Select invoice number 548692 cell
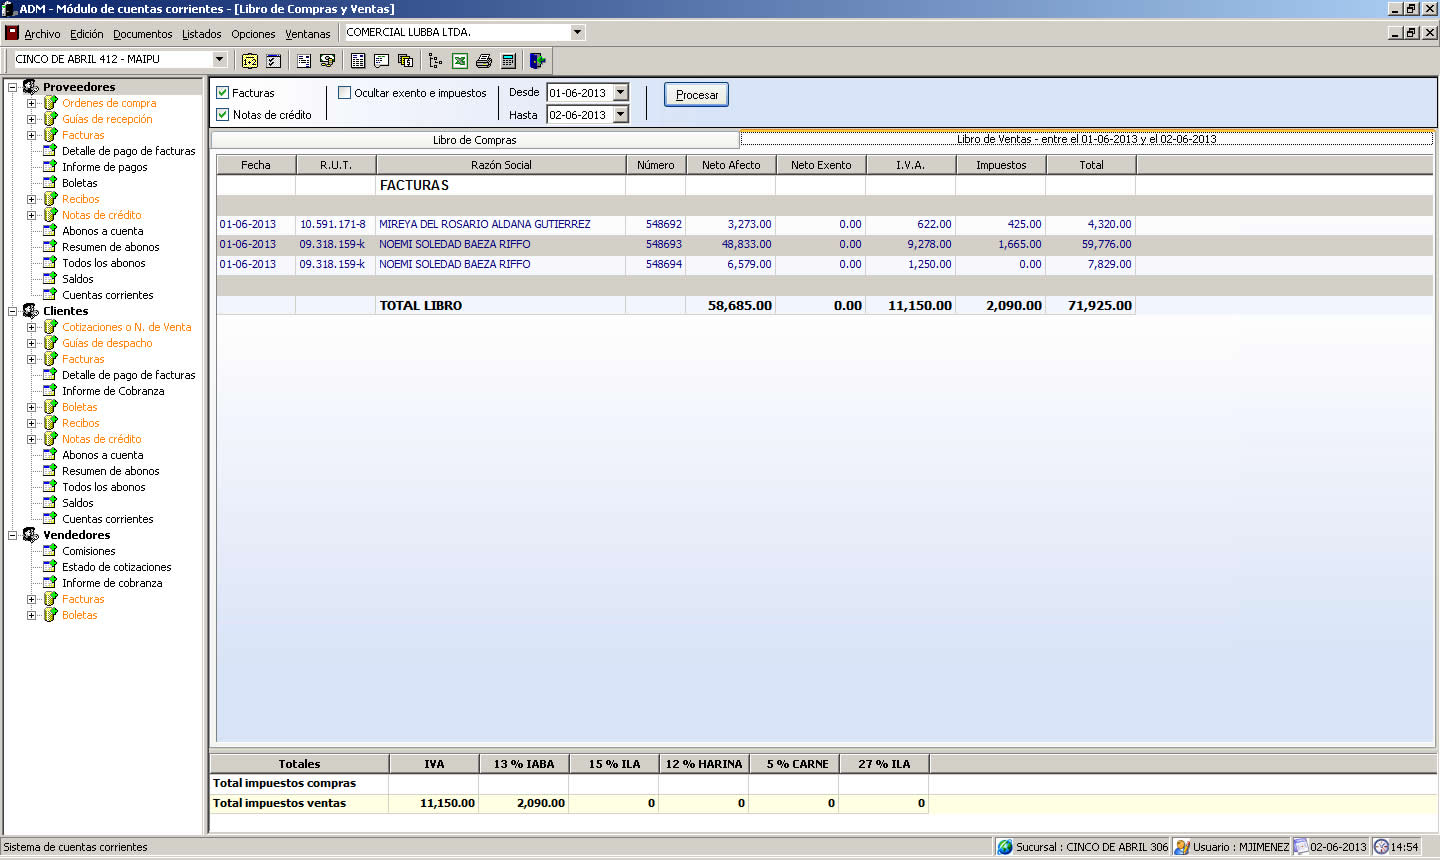 (x=656, y=224)
